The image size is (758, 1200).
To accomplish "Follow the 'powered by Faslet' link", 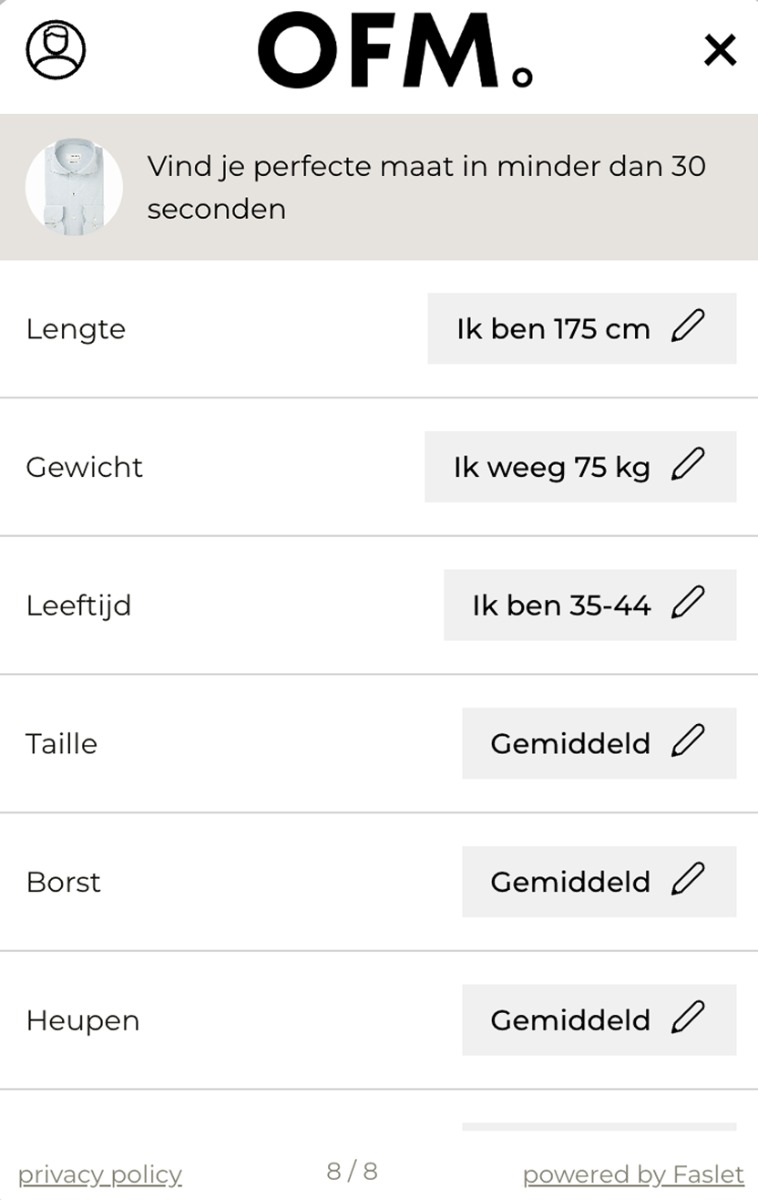I will point(634,1174).
